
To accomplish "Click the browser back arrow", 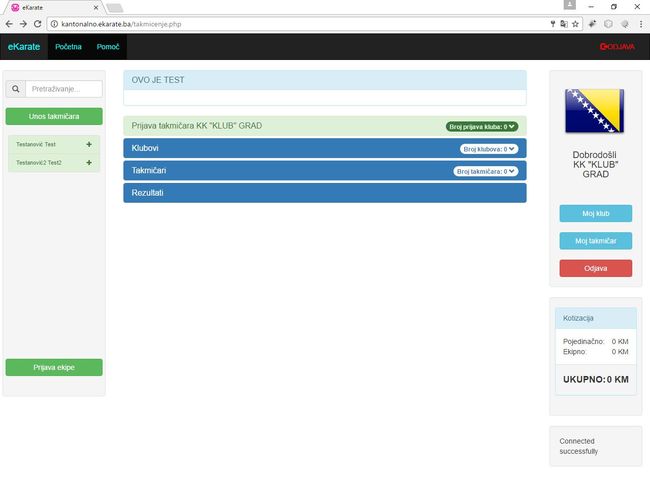I will [x=9, y=23].
